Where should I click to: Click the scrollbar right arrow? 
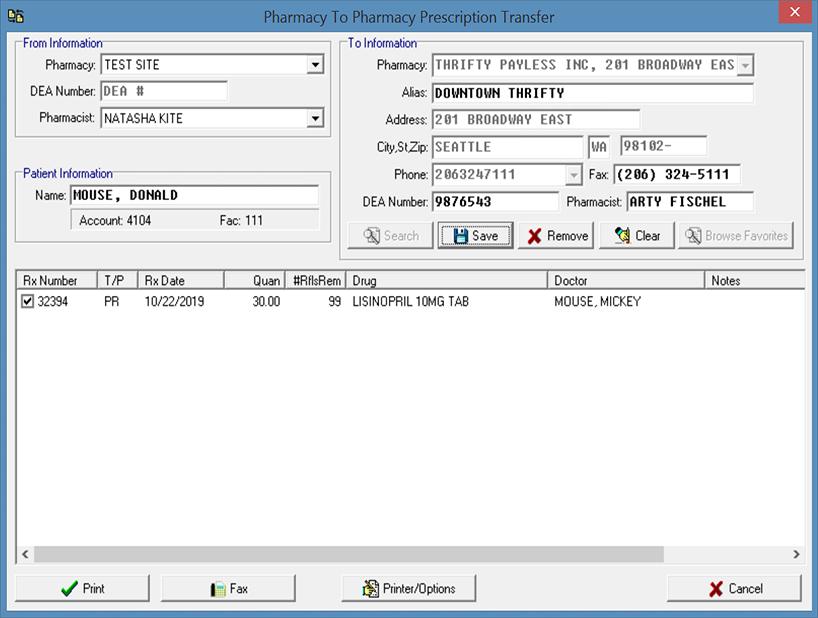pos(796,554)
